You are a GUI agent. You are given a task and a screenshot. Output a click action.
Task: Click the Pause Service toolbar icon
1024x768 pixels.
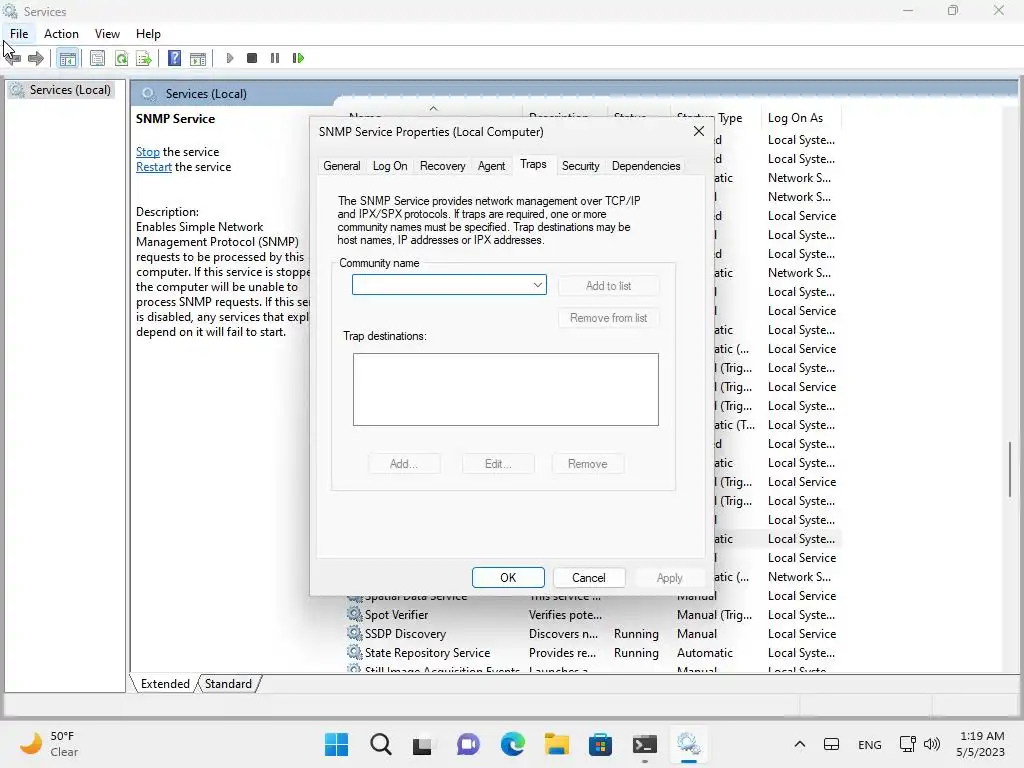coord(275,58)
